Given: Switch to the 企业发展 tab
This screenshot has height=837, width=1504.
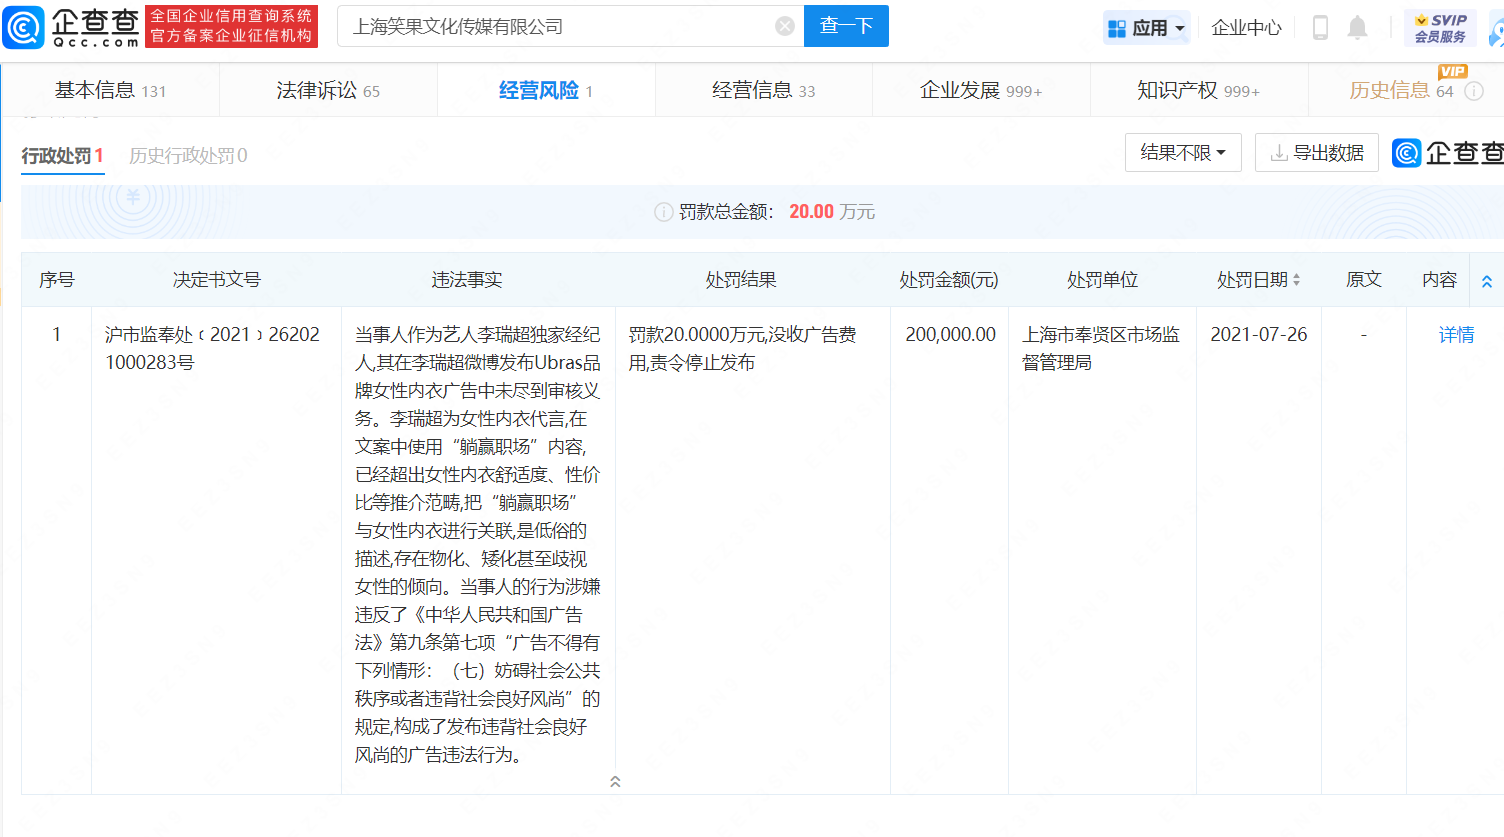Looking at the screenshot, I should pyautogui.click(x=981, y=91).
